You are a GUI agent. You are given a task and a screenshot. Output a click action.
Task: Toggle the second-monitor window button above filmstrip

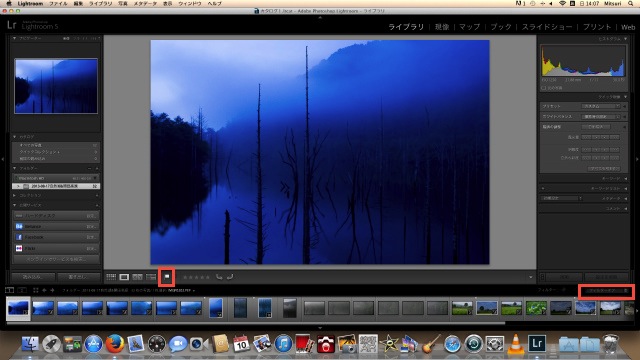22,290
